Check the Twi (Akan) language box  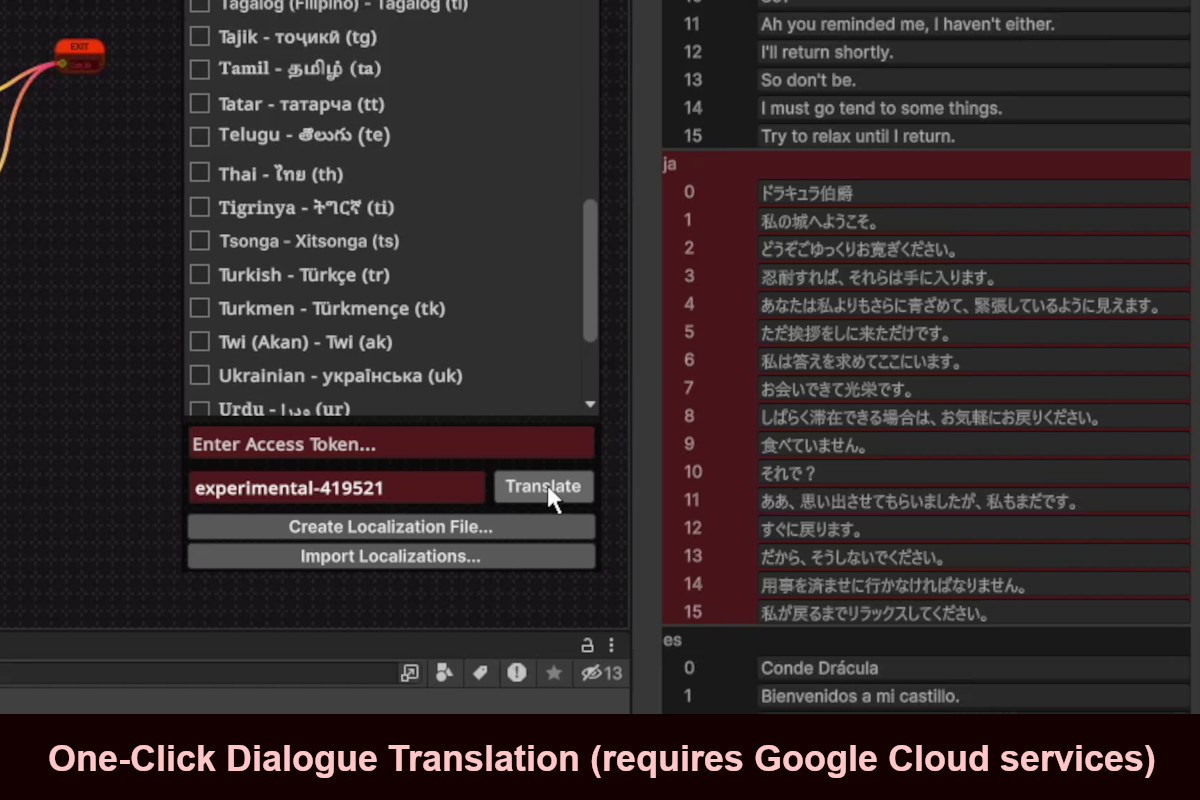(x=200, y=342)
